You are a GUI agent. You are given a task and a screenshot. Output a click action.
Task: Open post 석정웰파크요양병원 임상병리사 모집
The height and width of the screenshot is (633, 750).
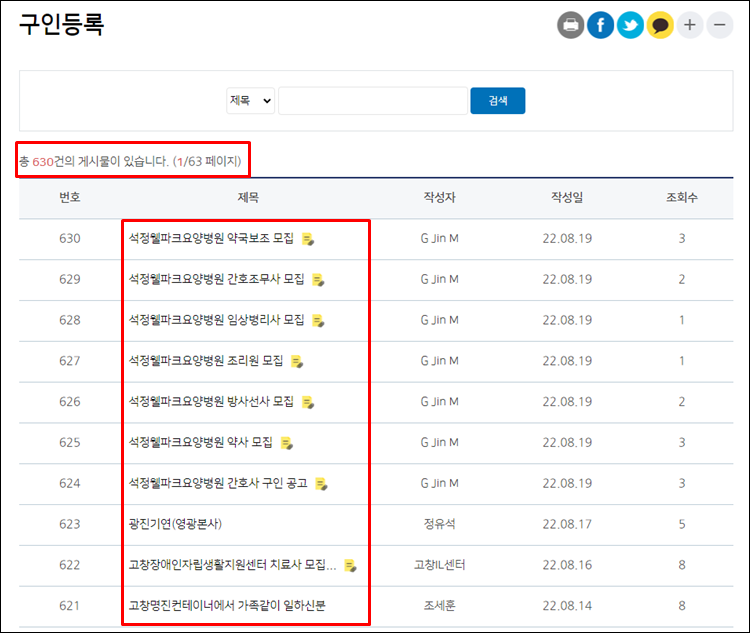tap(216, 320)
